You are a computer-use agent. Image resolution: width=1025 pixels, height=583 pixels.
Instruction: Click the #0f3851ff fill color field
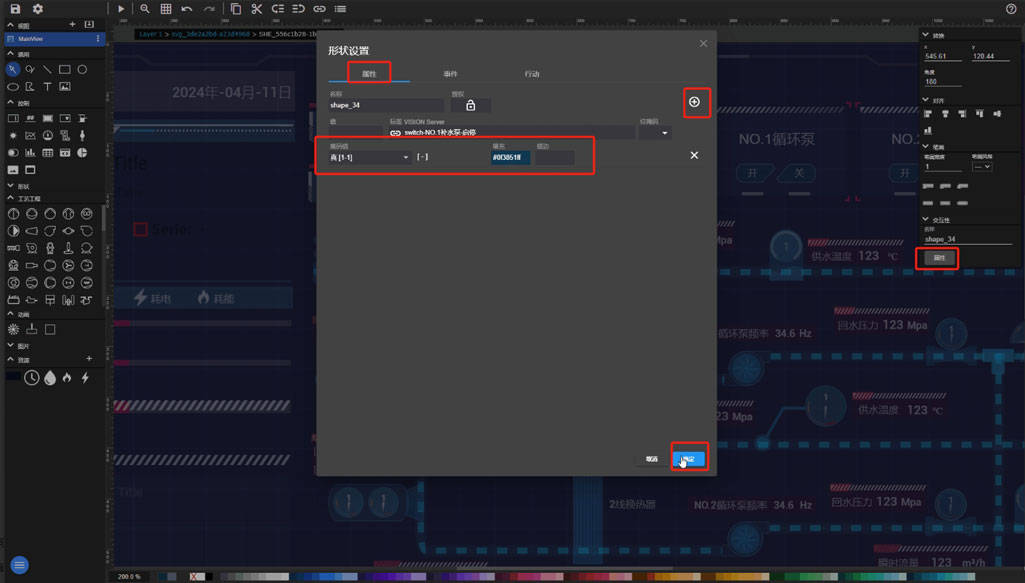510,157
